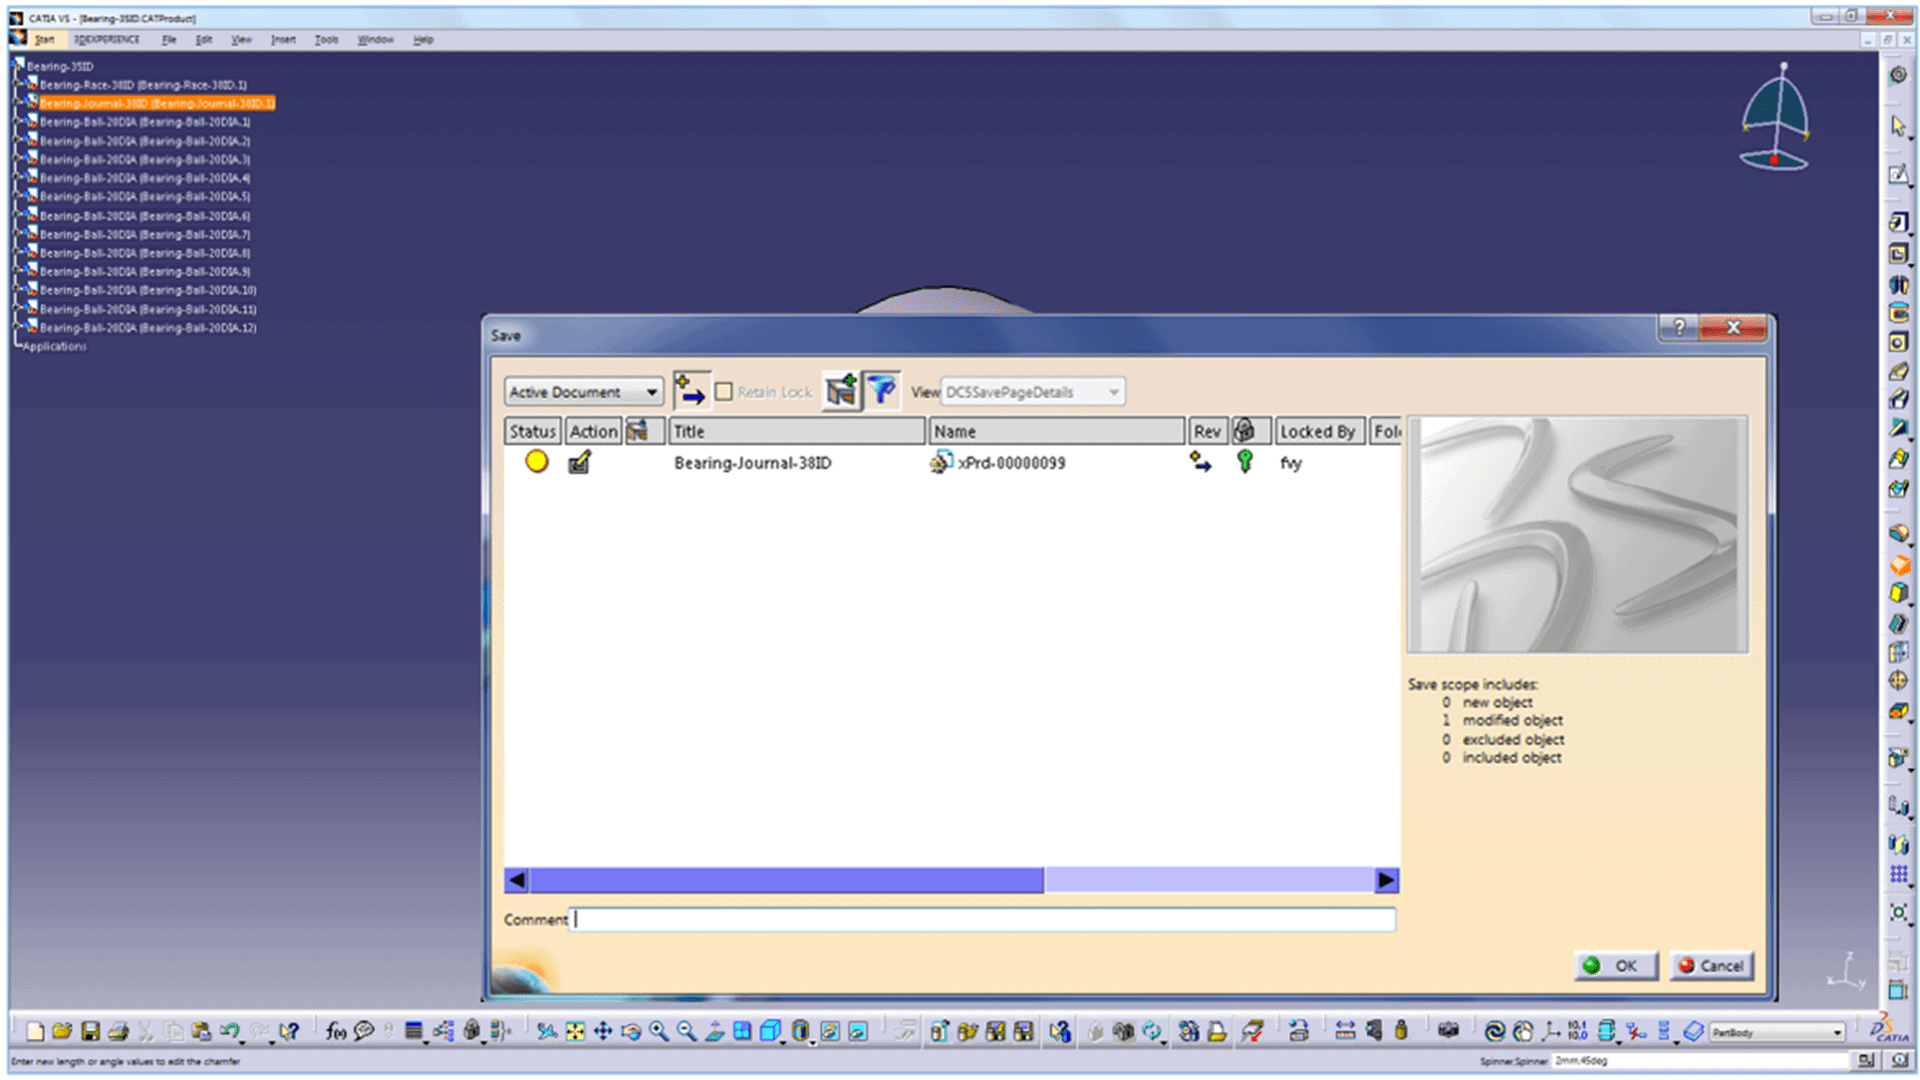Click the Measure Between icon
Viewport: 1920px width, 1080px height.
pyautogui.click(x=1345, y=1031)
